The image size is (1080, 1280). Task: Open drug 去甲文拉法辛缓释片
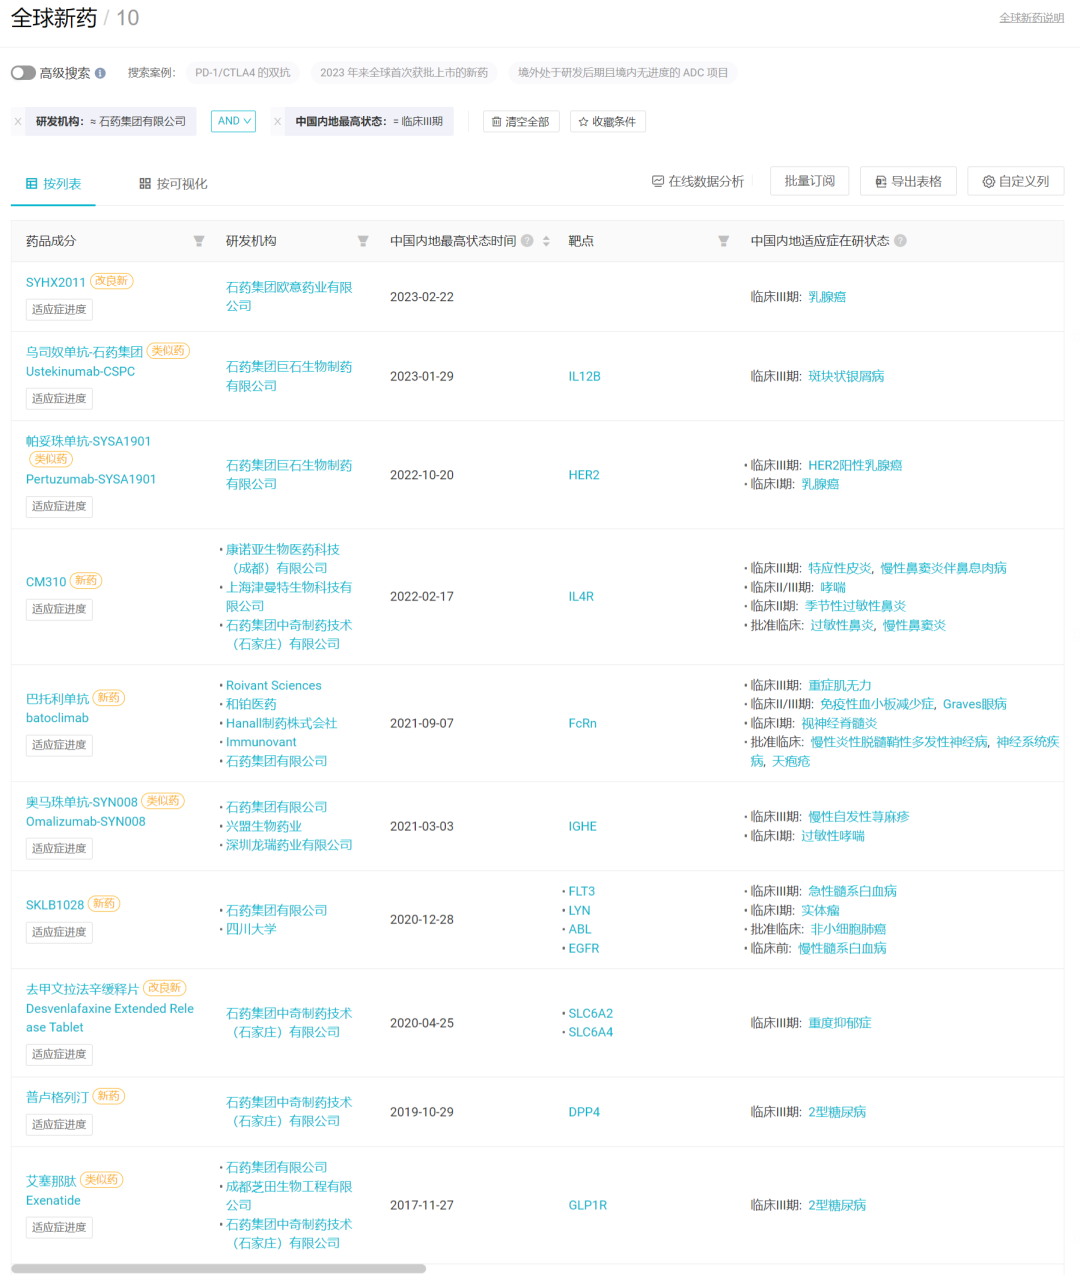click(82, 989)
